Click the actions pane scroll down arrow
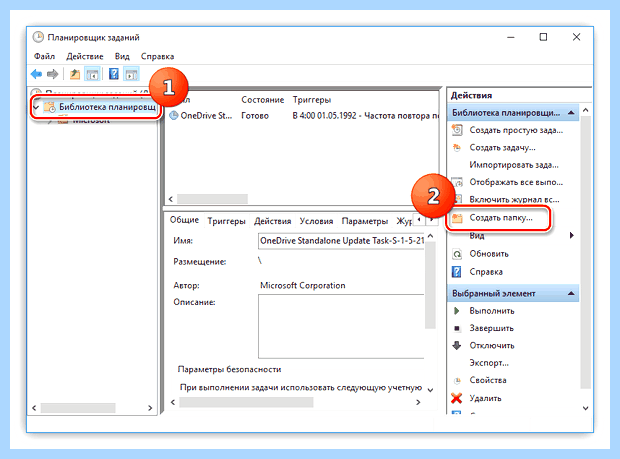Screen dimensions: 620x459 pos(586,408)
